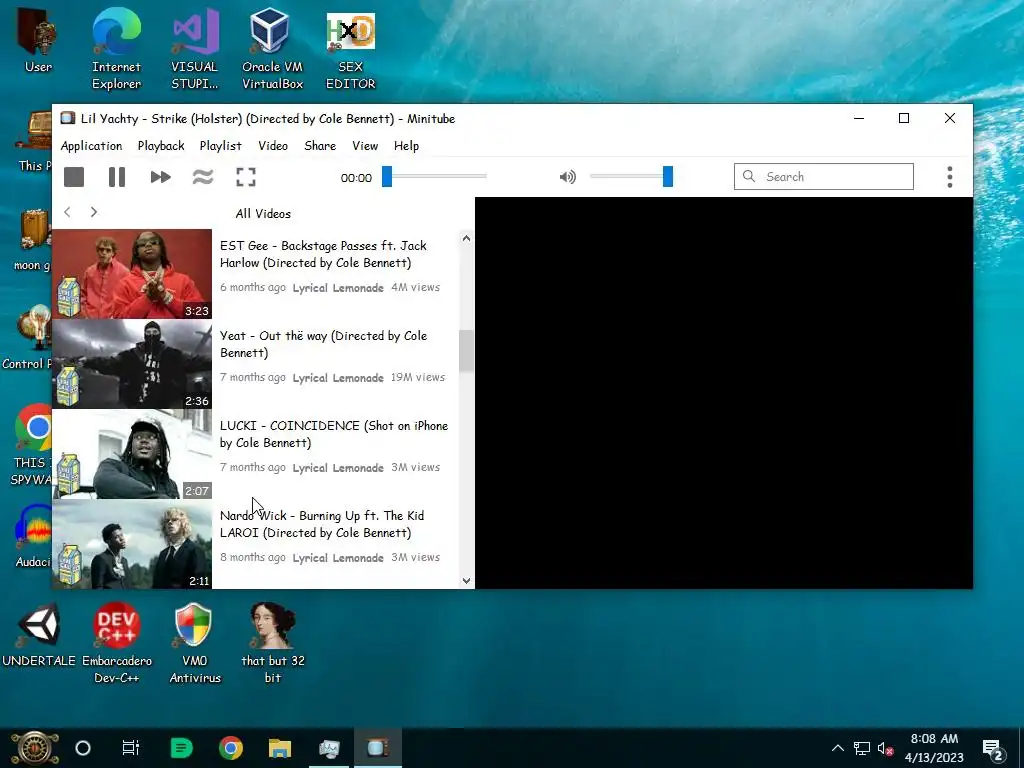
Task: Open the notification center icon
Action: point(993,750)
